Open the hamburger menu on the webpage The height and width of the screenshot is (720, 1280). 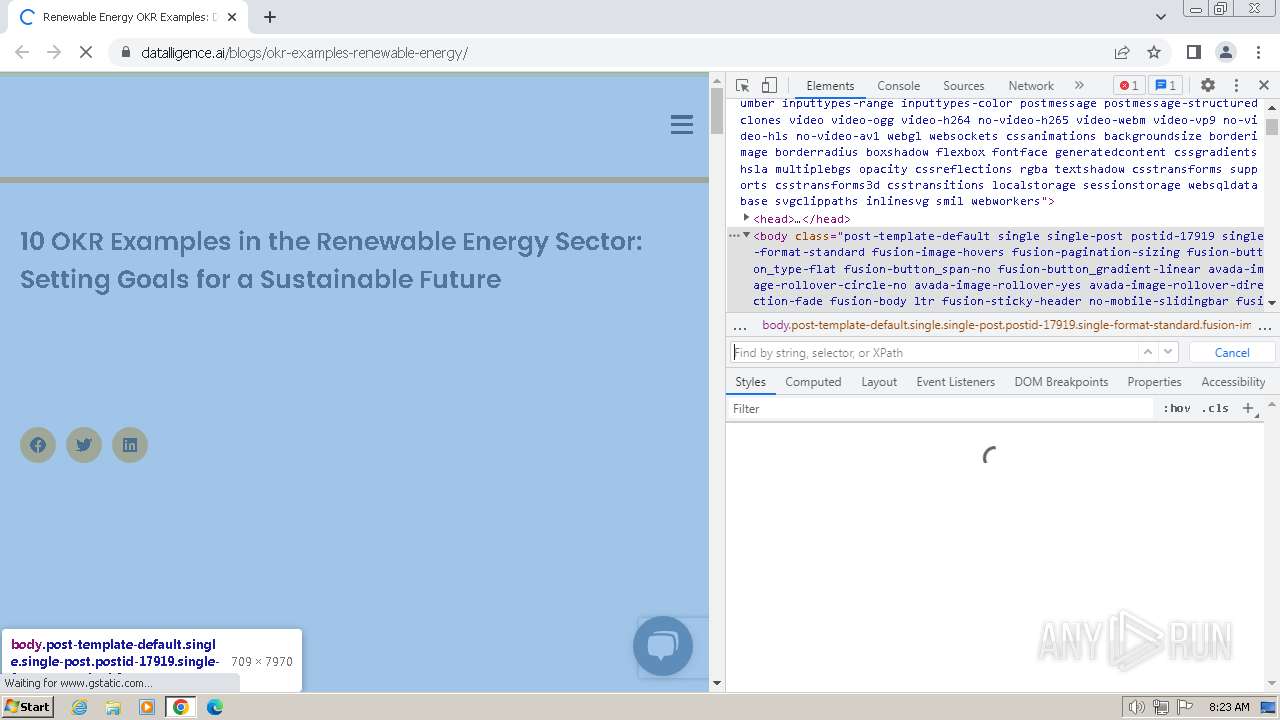[682, 124]
